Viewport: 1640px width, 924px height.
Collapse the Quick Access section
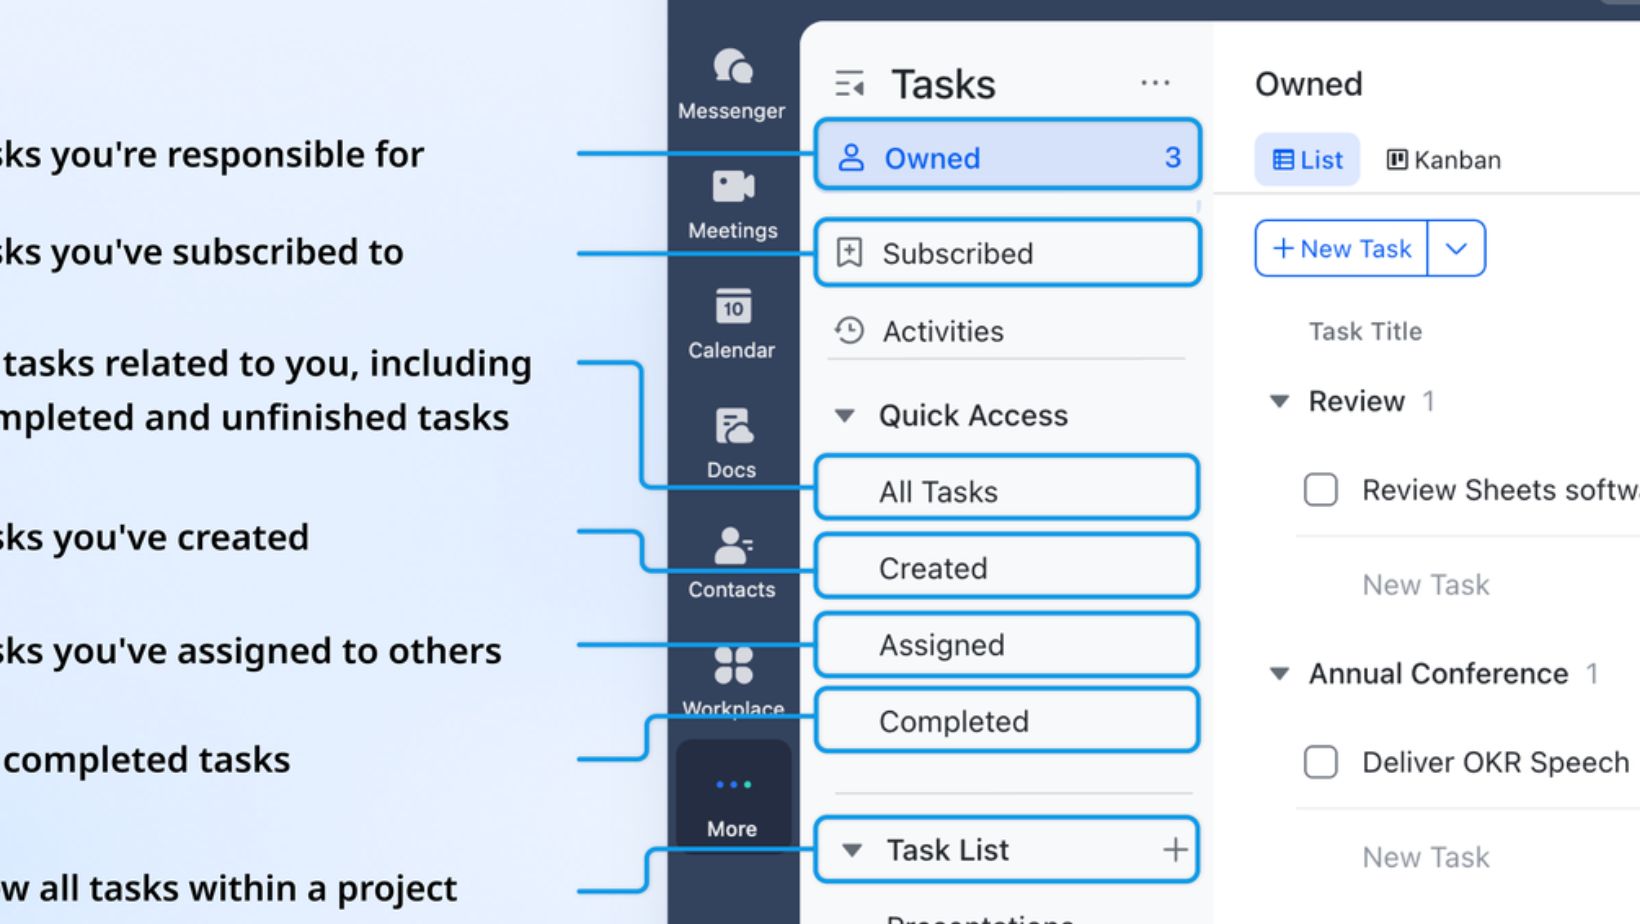point(845,416)
